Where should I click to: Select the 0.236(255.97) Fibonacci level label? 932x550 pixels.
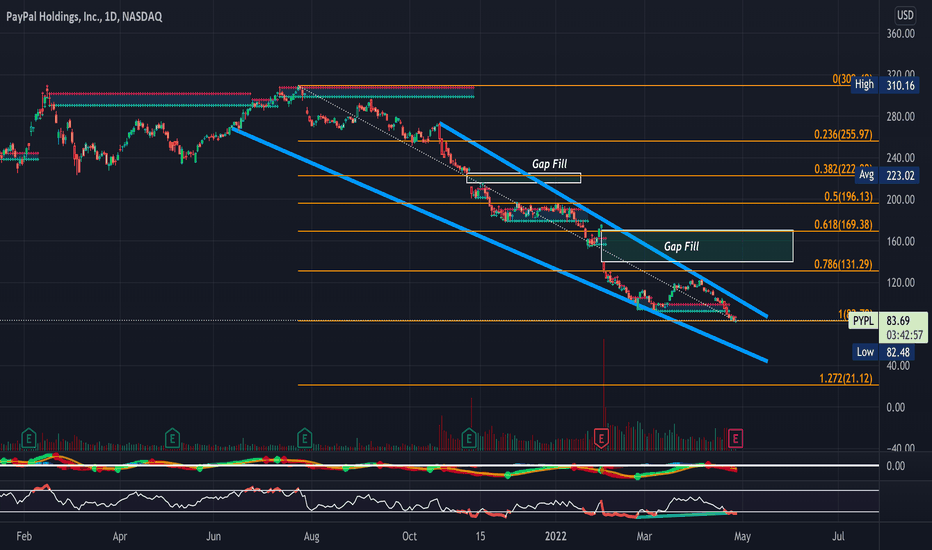pyautogui.click(x=843, y=135)
